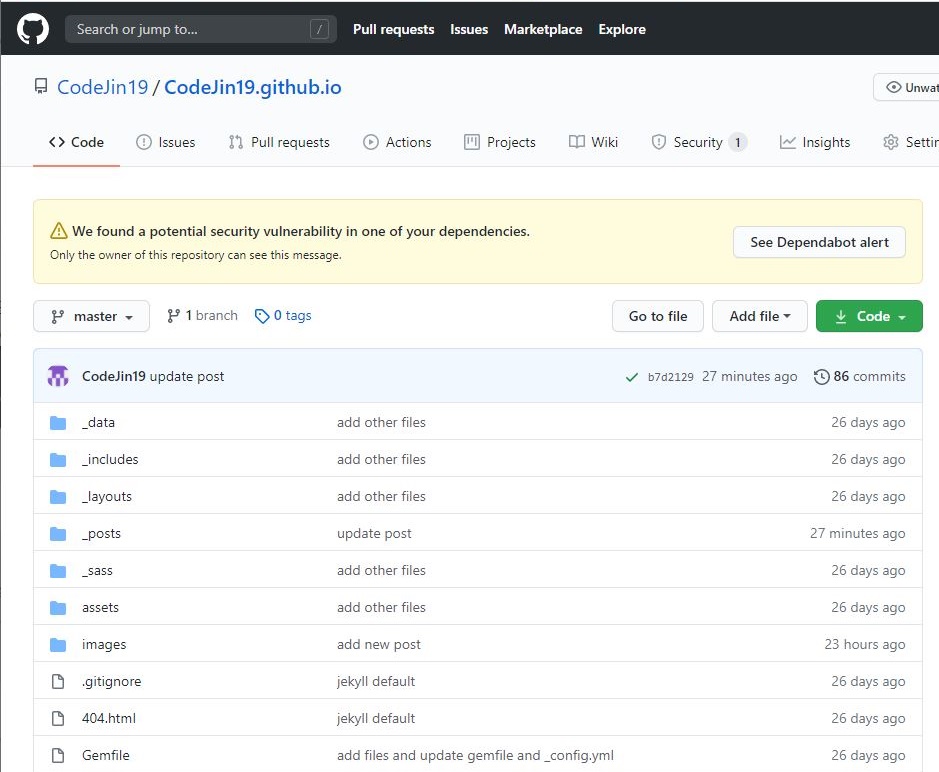The width and height of the screenshot is (939, 772).
Task: Go to Explore in top navigation
Action: 622,29
